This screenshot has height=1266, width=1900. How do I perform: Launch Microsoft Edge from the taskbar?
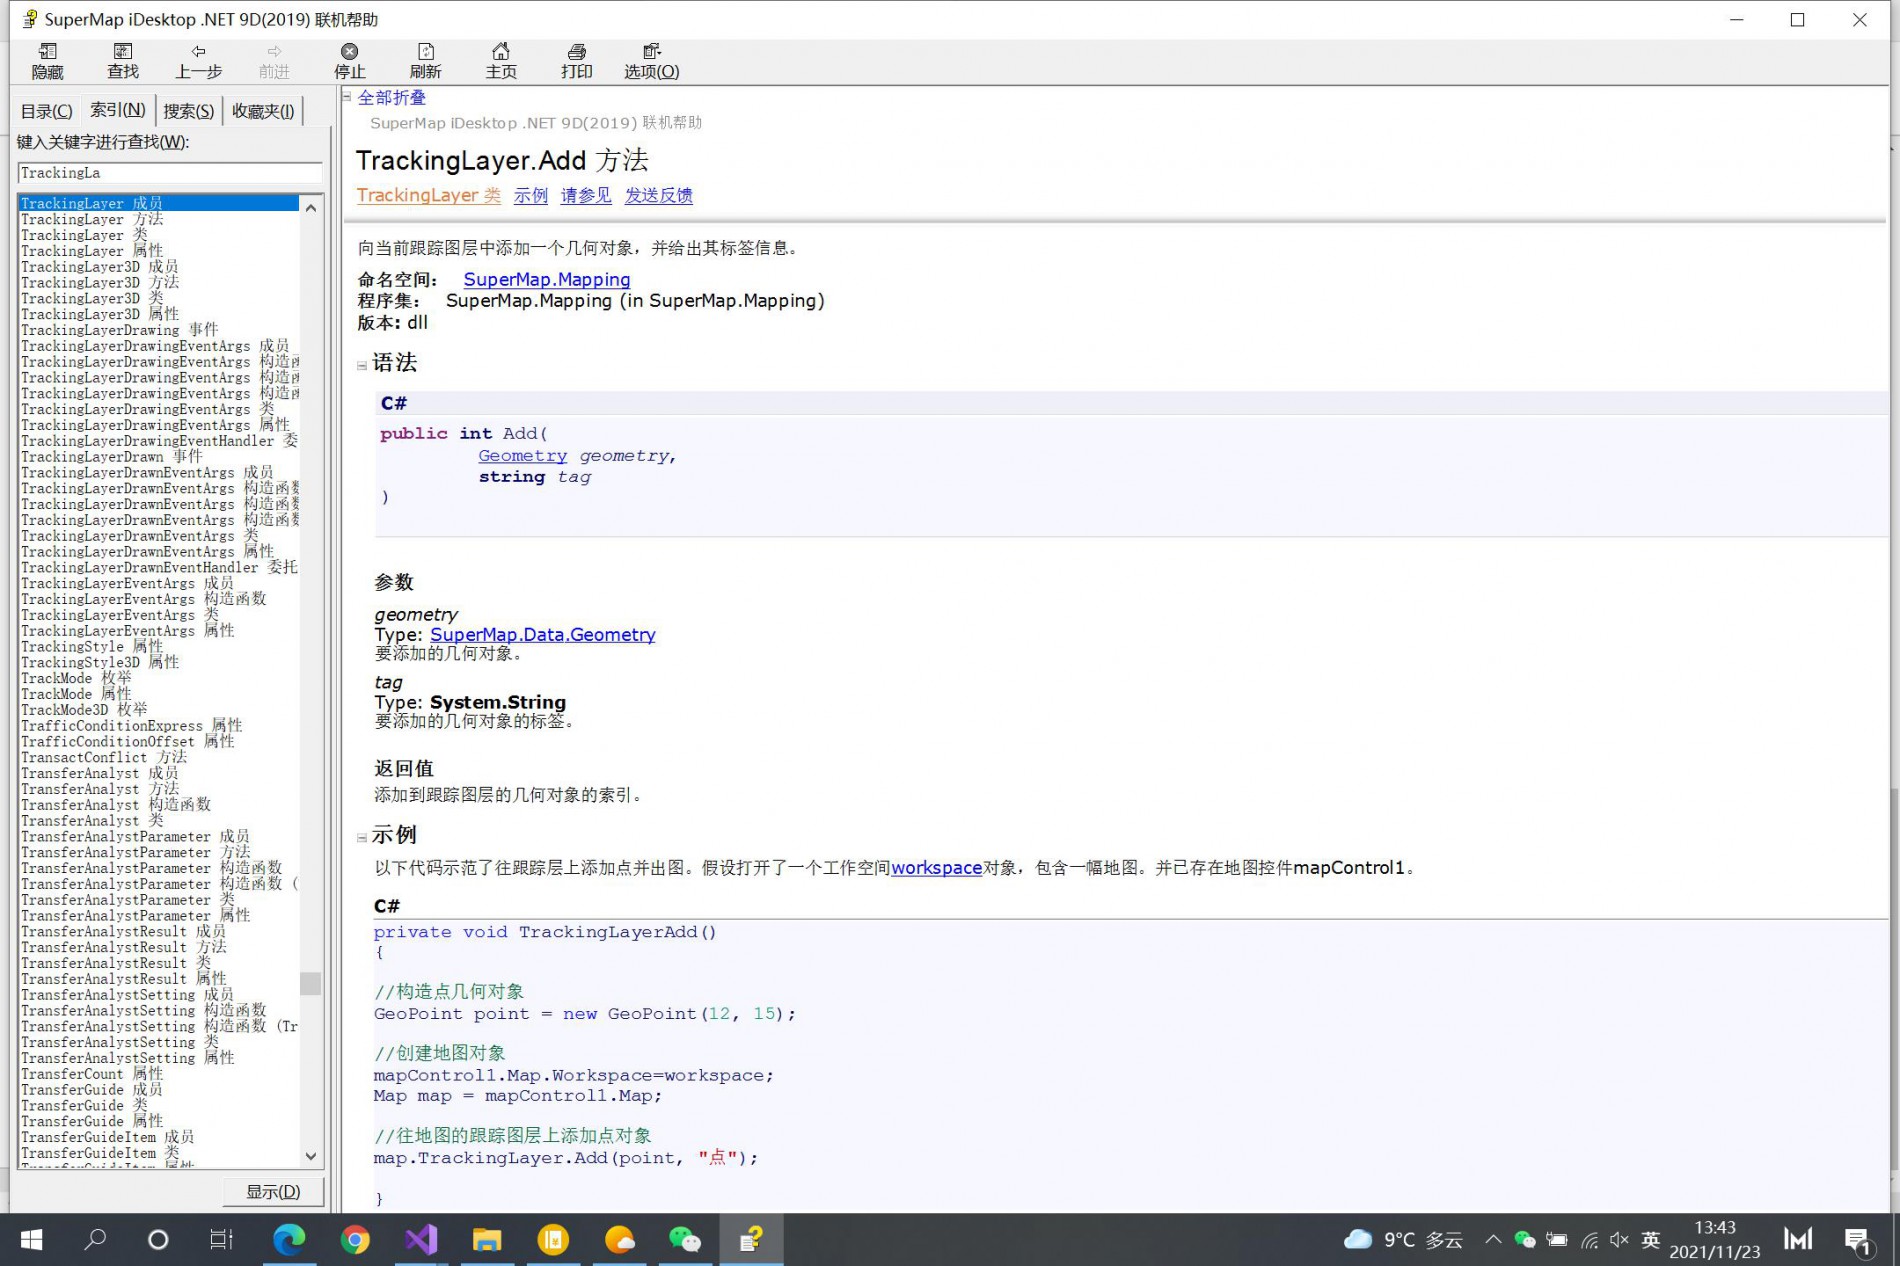(x=289, y=1240)
